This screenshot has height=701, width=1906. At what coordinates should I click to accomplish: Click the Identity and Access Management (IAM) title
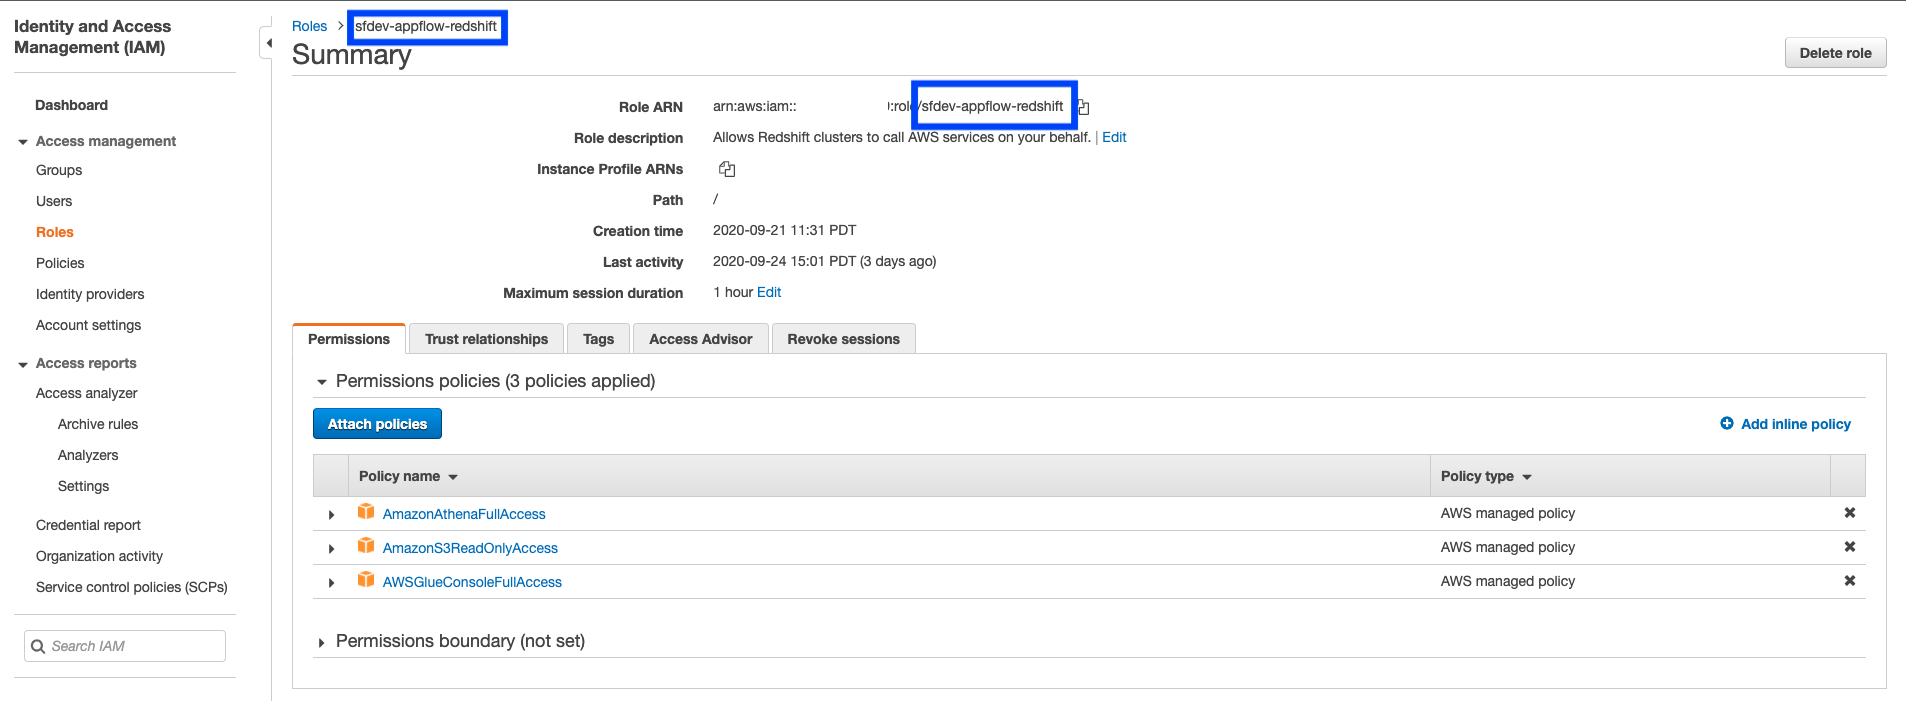(92, 37)
